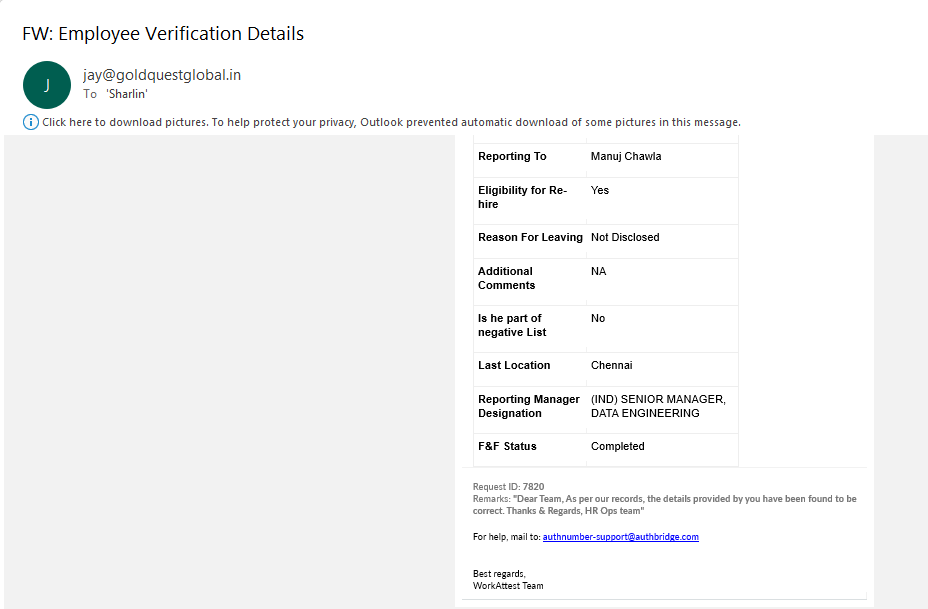Select the Reason For Leaving label
Screen dimensions: 928x609
(530, 237)
